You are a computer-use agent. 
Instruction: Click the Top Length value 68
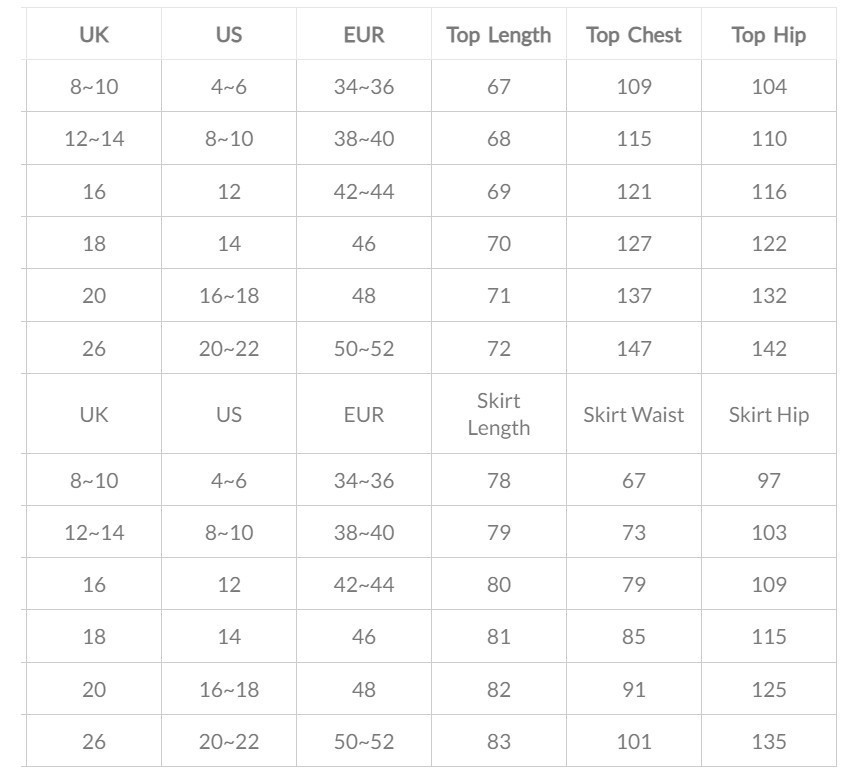(x=498, y=139)
